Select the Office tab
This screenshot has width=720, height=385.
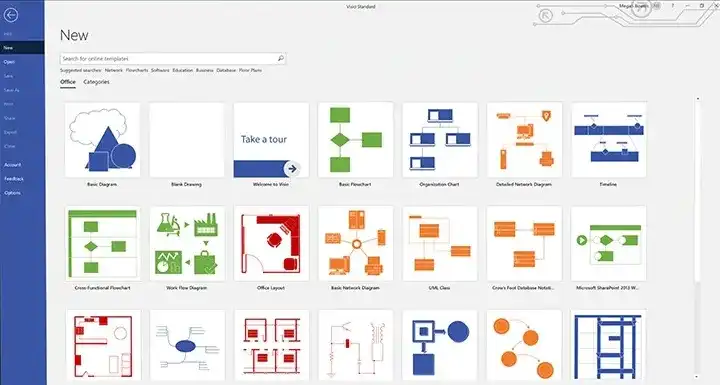(x=68, y=82)
